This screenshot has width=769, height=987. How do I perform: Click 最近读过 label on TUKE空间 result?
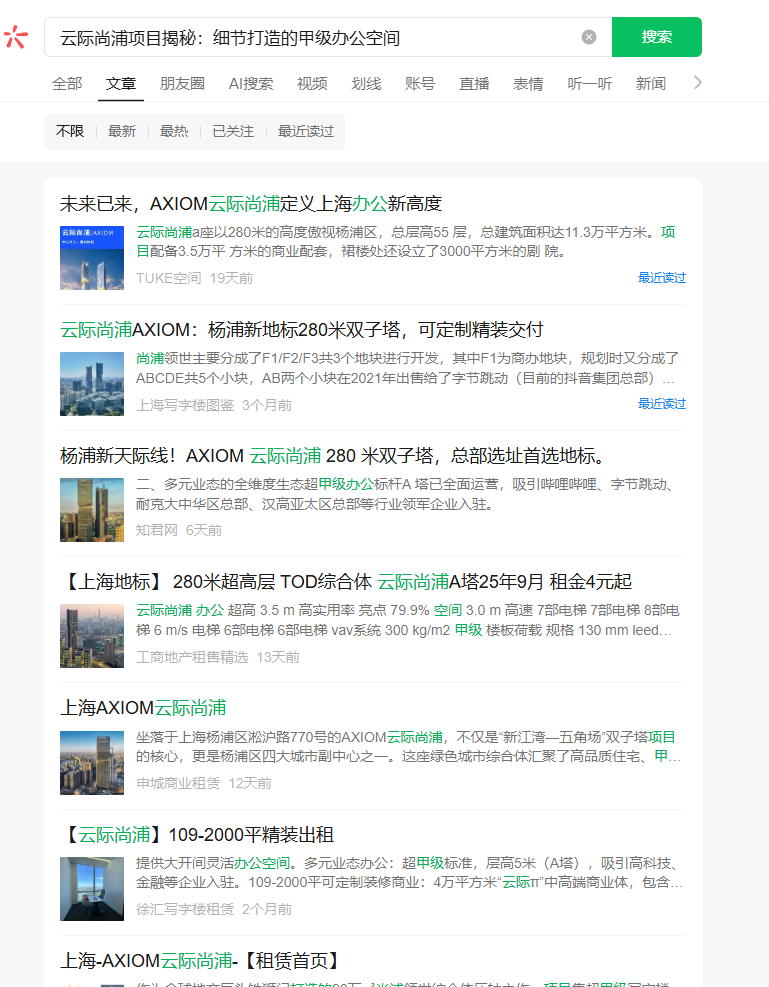(x=662, y=278)
